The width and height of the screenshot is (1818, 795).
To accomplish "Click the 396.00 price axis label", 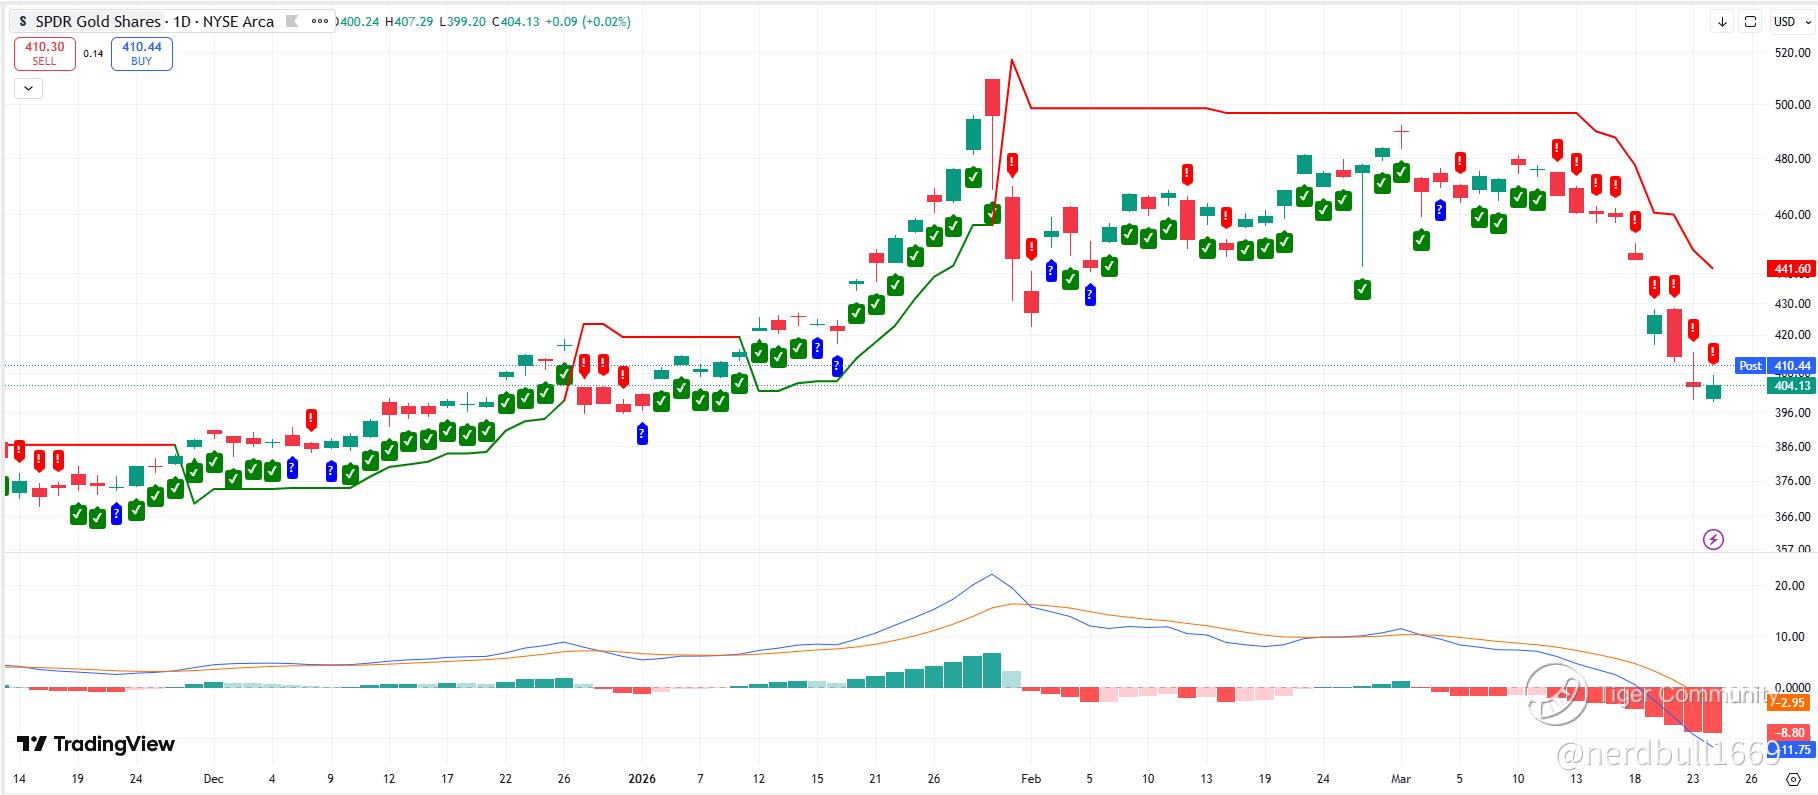I will click(1792, 412).
